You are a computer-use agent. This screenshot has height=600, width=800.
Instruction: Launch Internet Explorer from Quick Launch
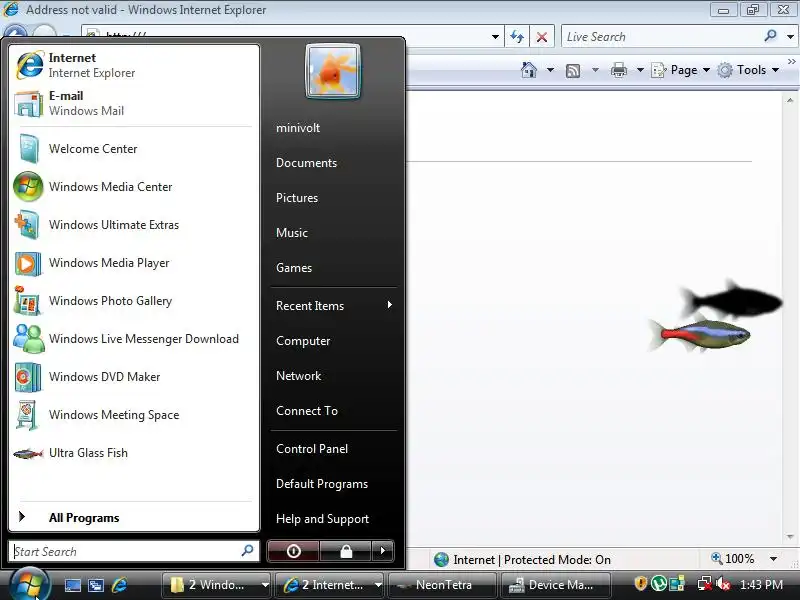(x=119, y=585)
